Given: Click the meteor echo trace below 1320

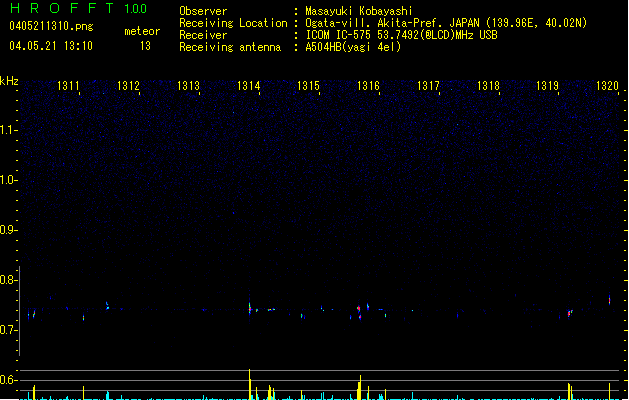Looking at the screenshot, I should coord(610,300).
